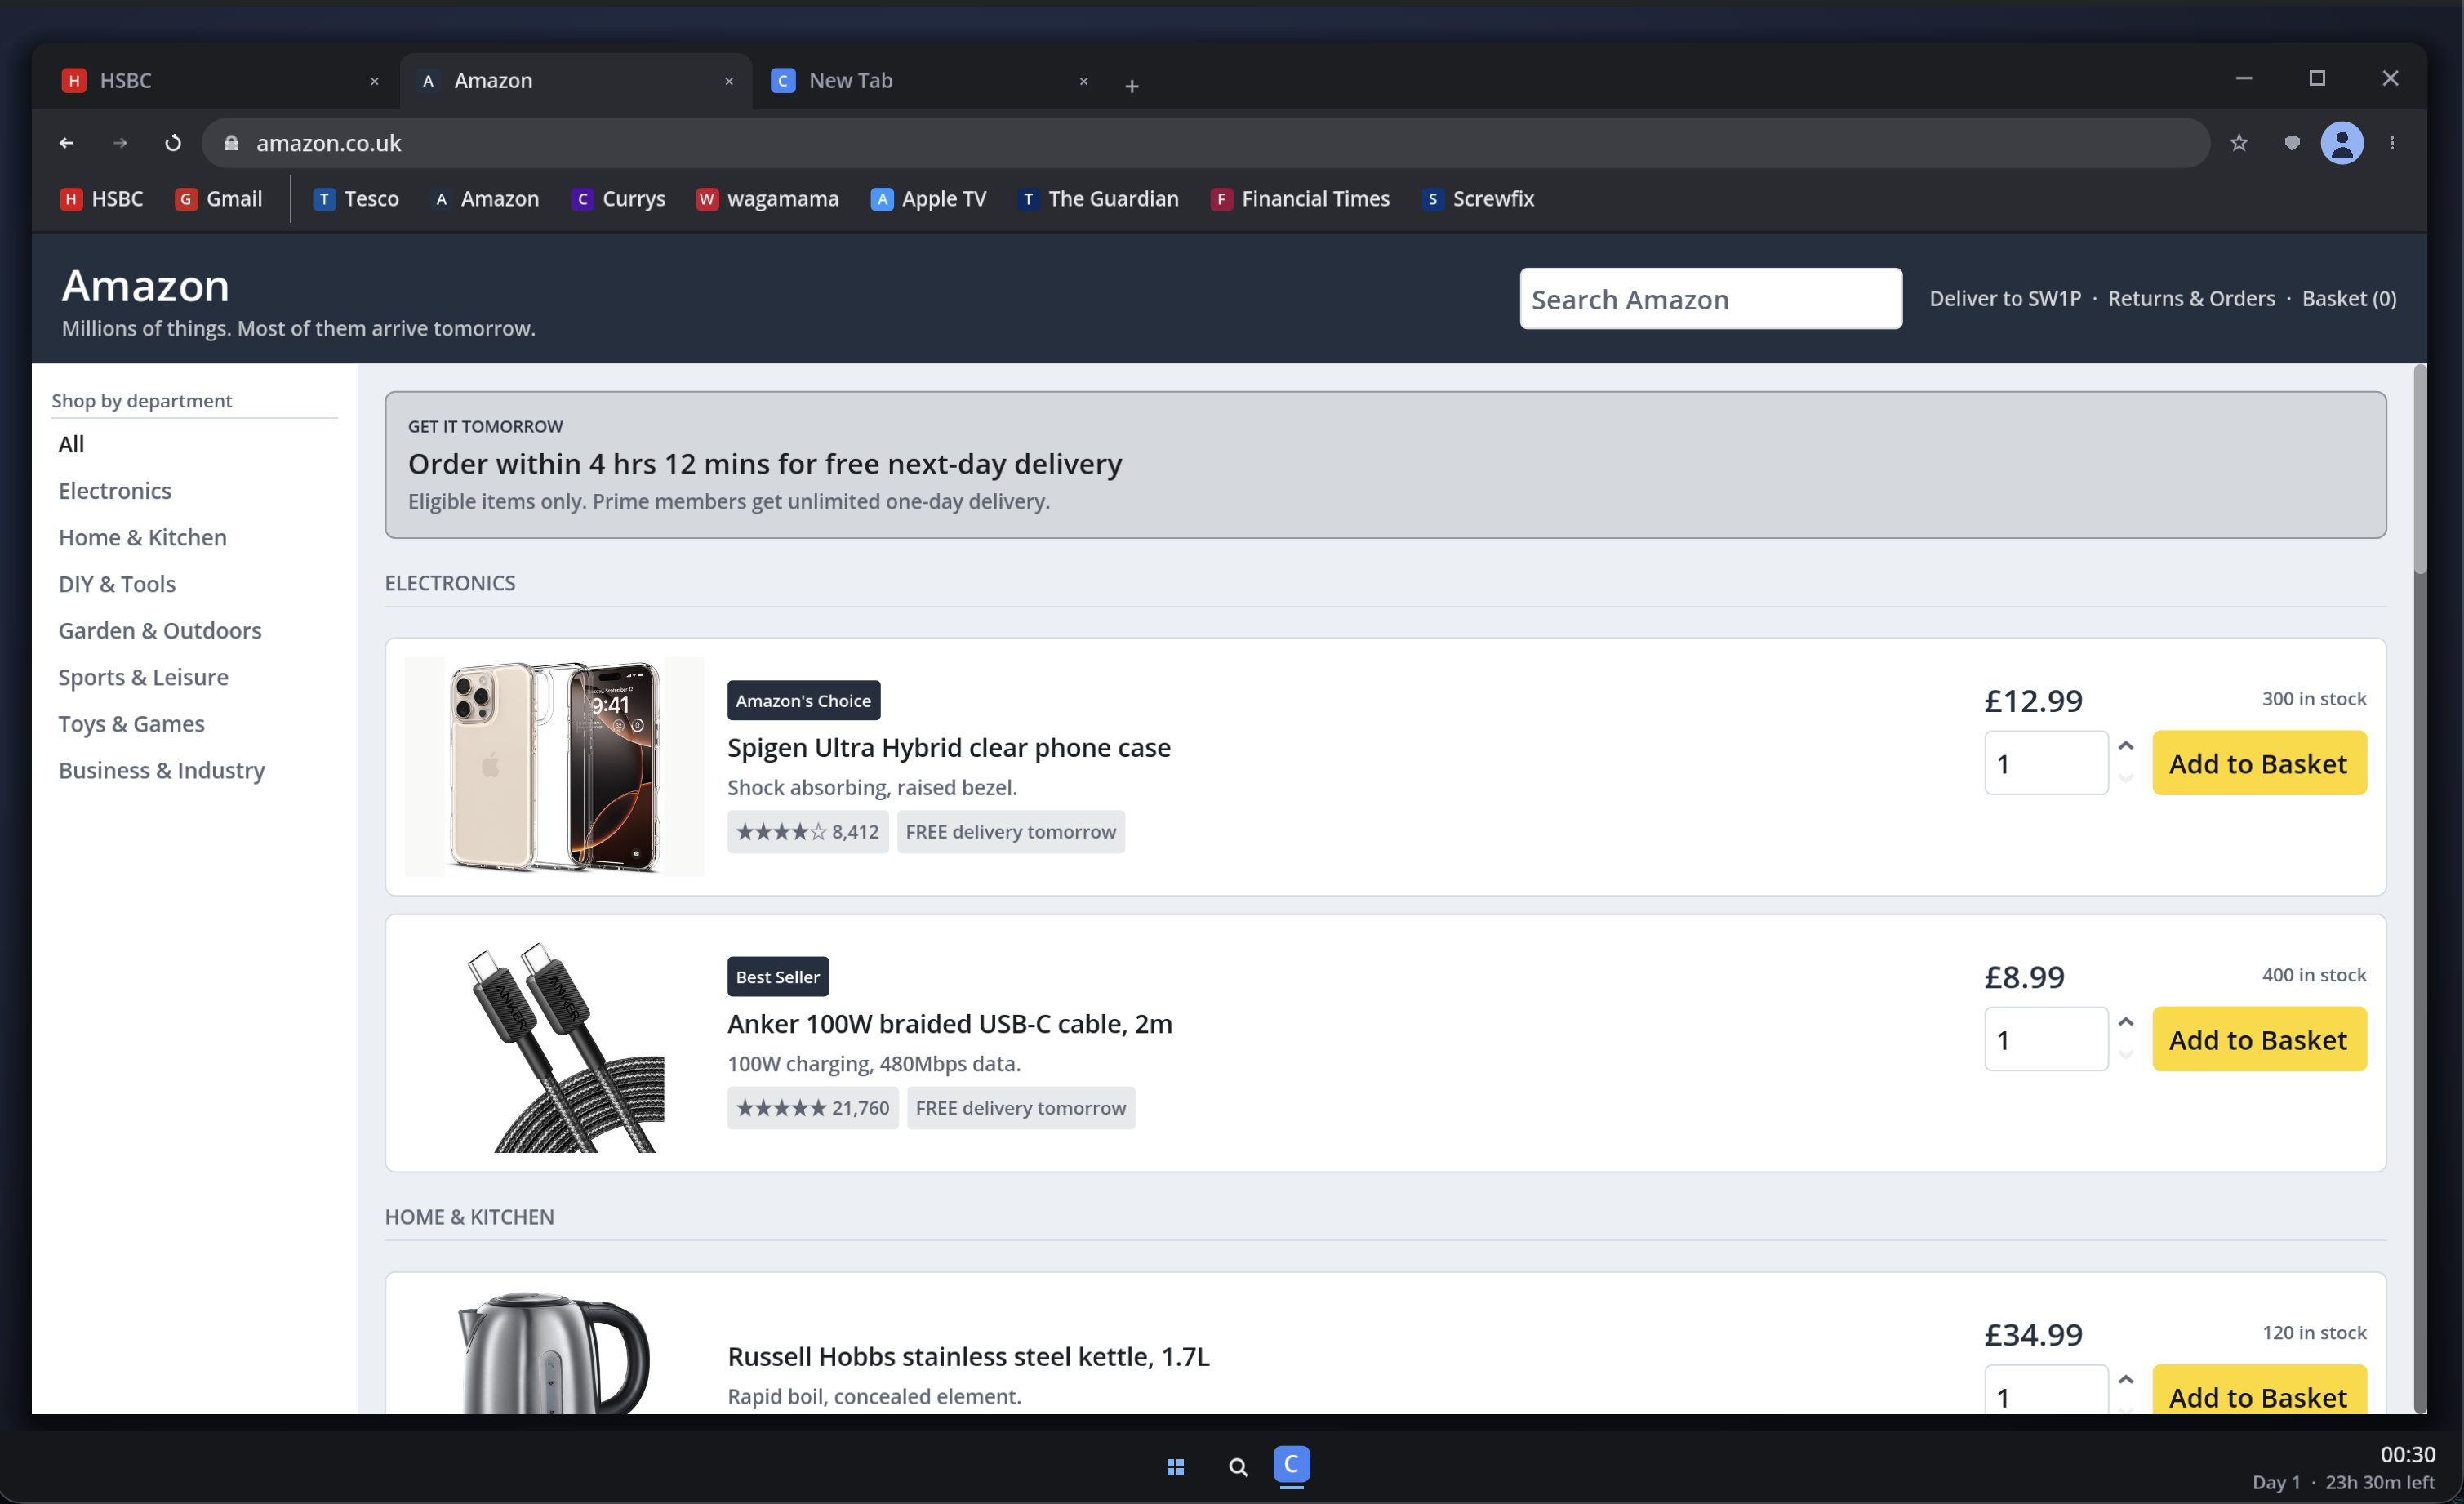Close the New Tab tab
The image size is (2464, 1504).
1083,81
